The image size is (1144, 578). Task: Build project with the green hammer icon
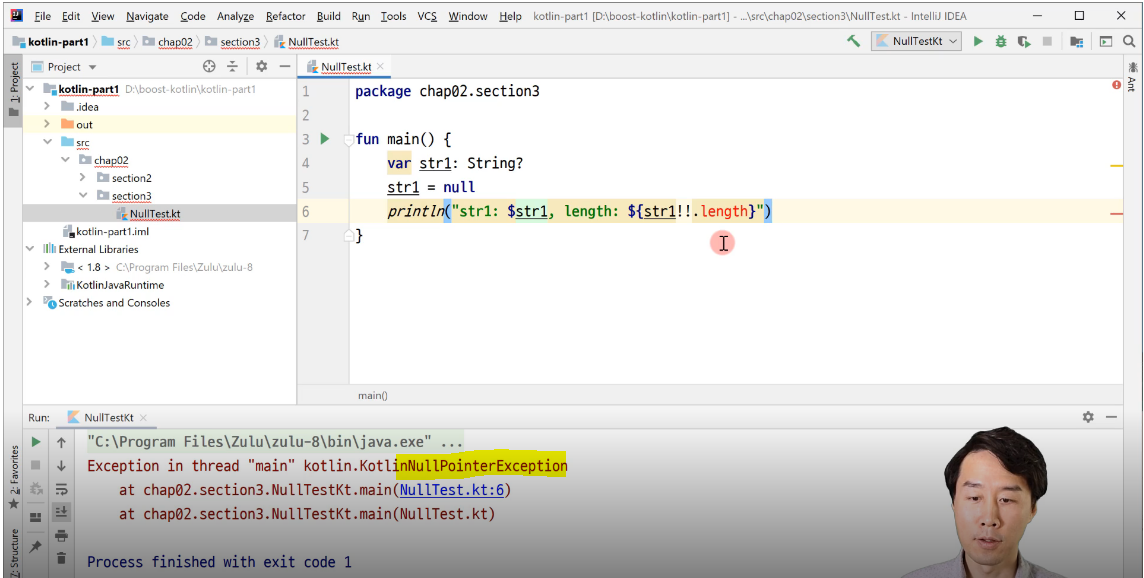pos(853,42)
